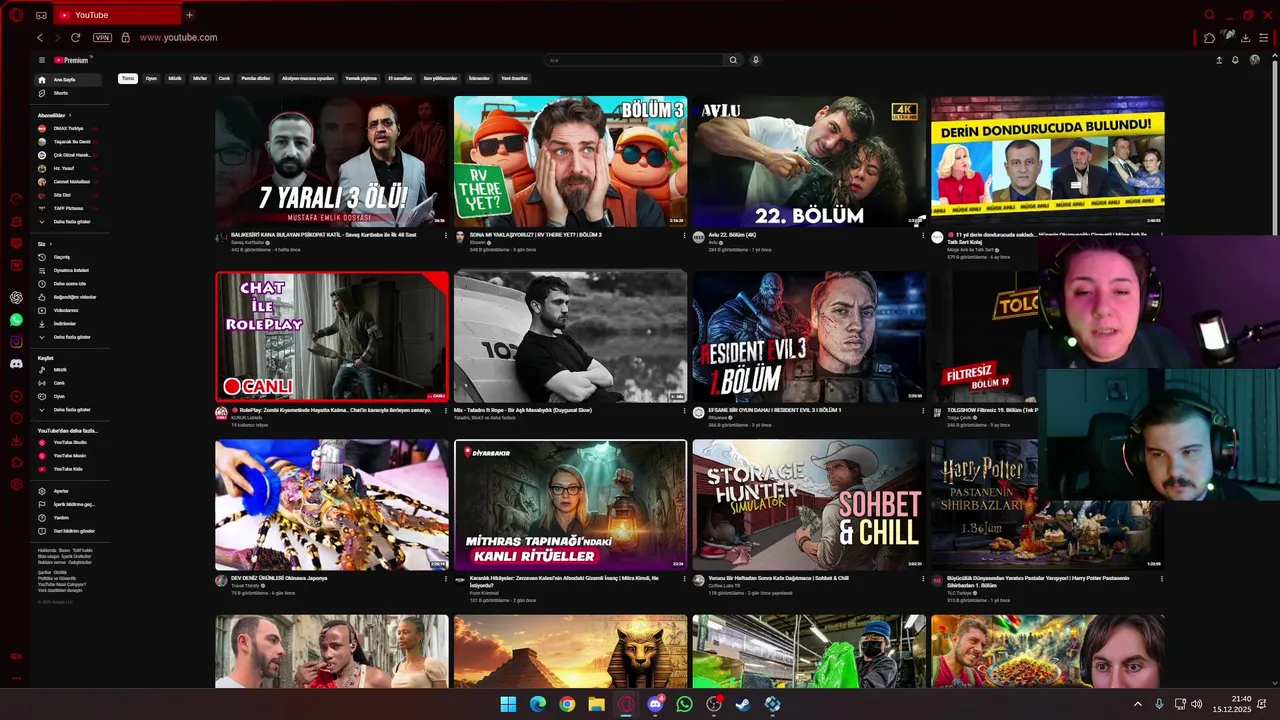The width and height of the screenshot is (1280, 720).
Task: Open Oynatma listeleri in sidebar
Action: point(70,270)
